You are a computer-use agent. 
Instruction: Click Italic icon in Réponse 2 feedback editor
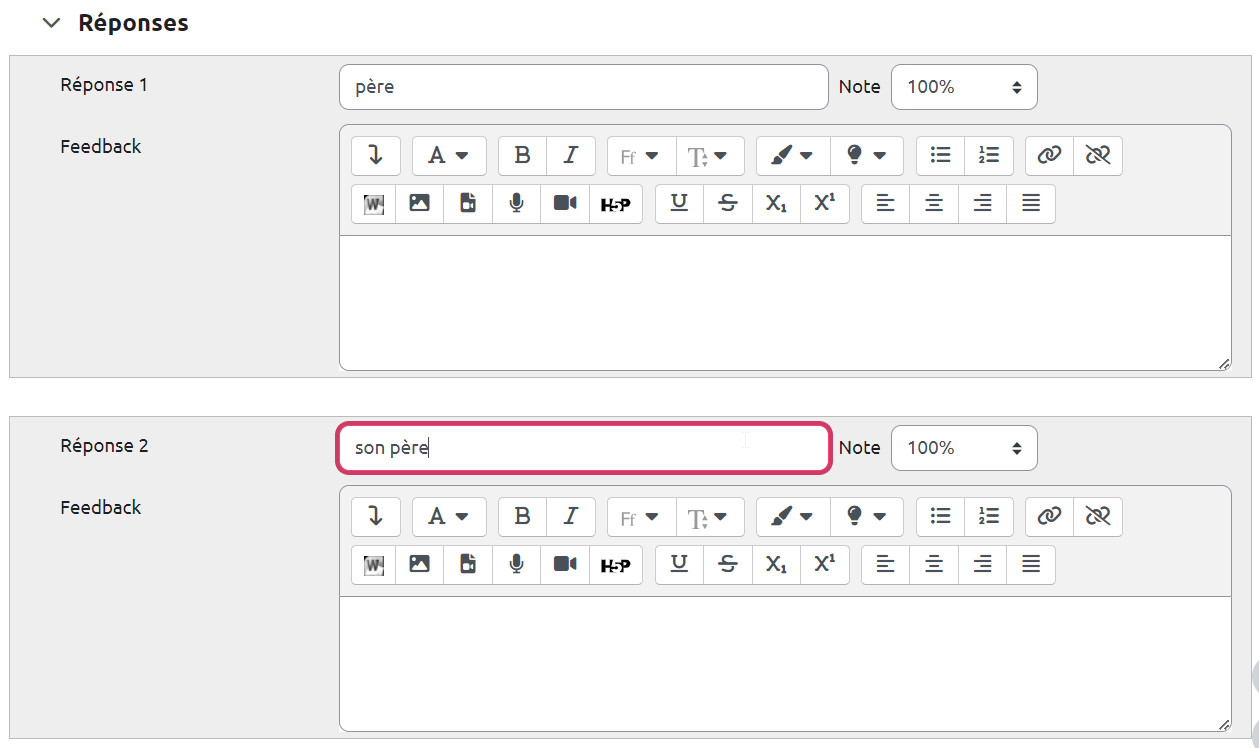click(x=571, y=517)
